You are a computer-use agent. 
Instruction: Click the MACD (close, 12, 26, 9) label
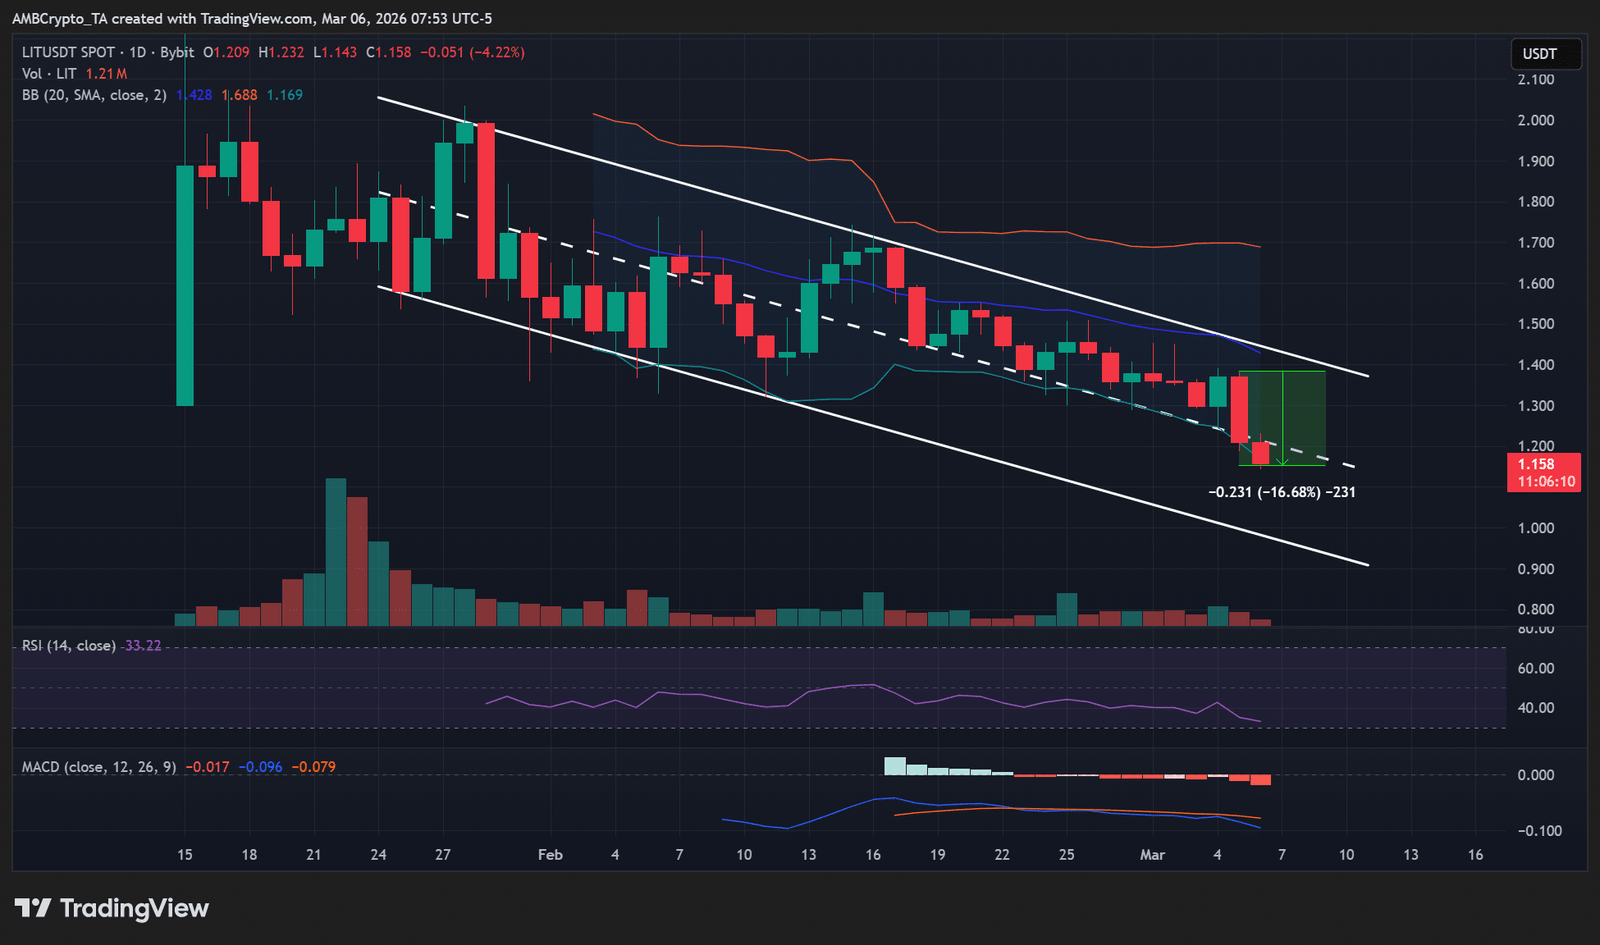99,767
